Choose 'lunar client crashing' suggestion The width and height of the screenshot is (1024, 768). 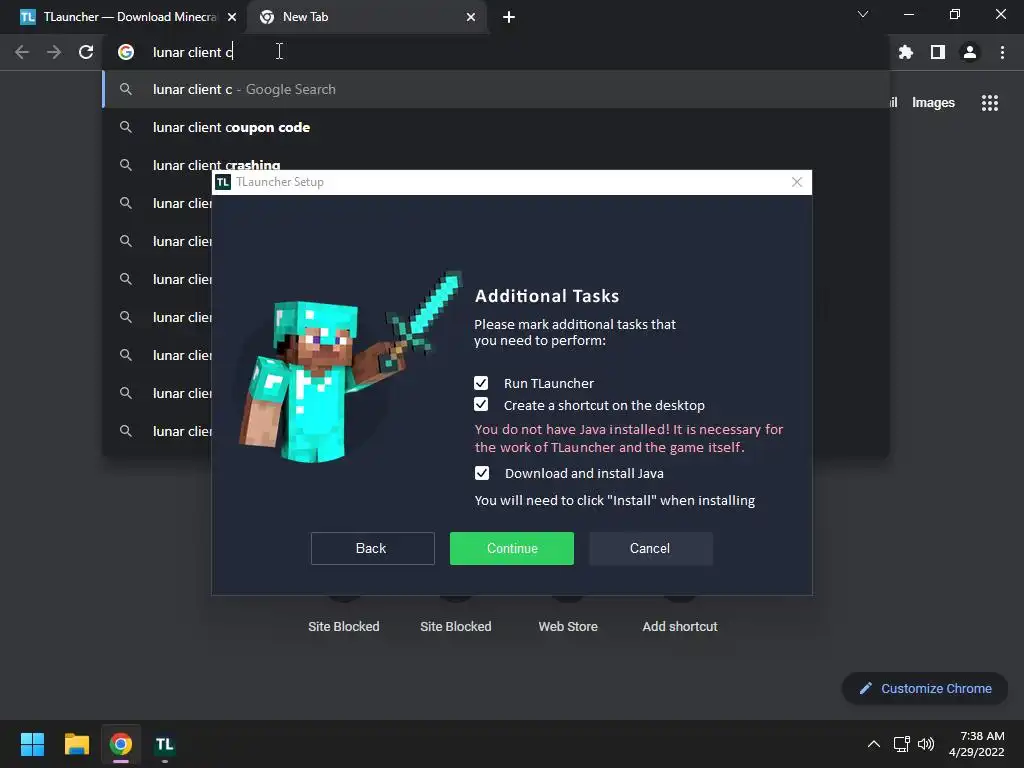tap(496, 159)
